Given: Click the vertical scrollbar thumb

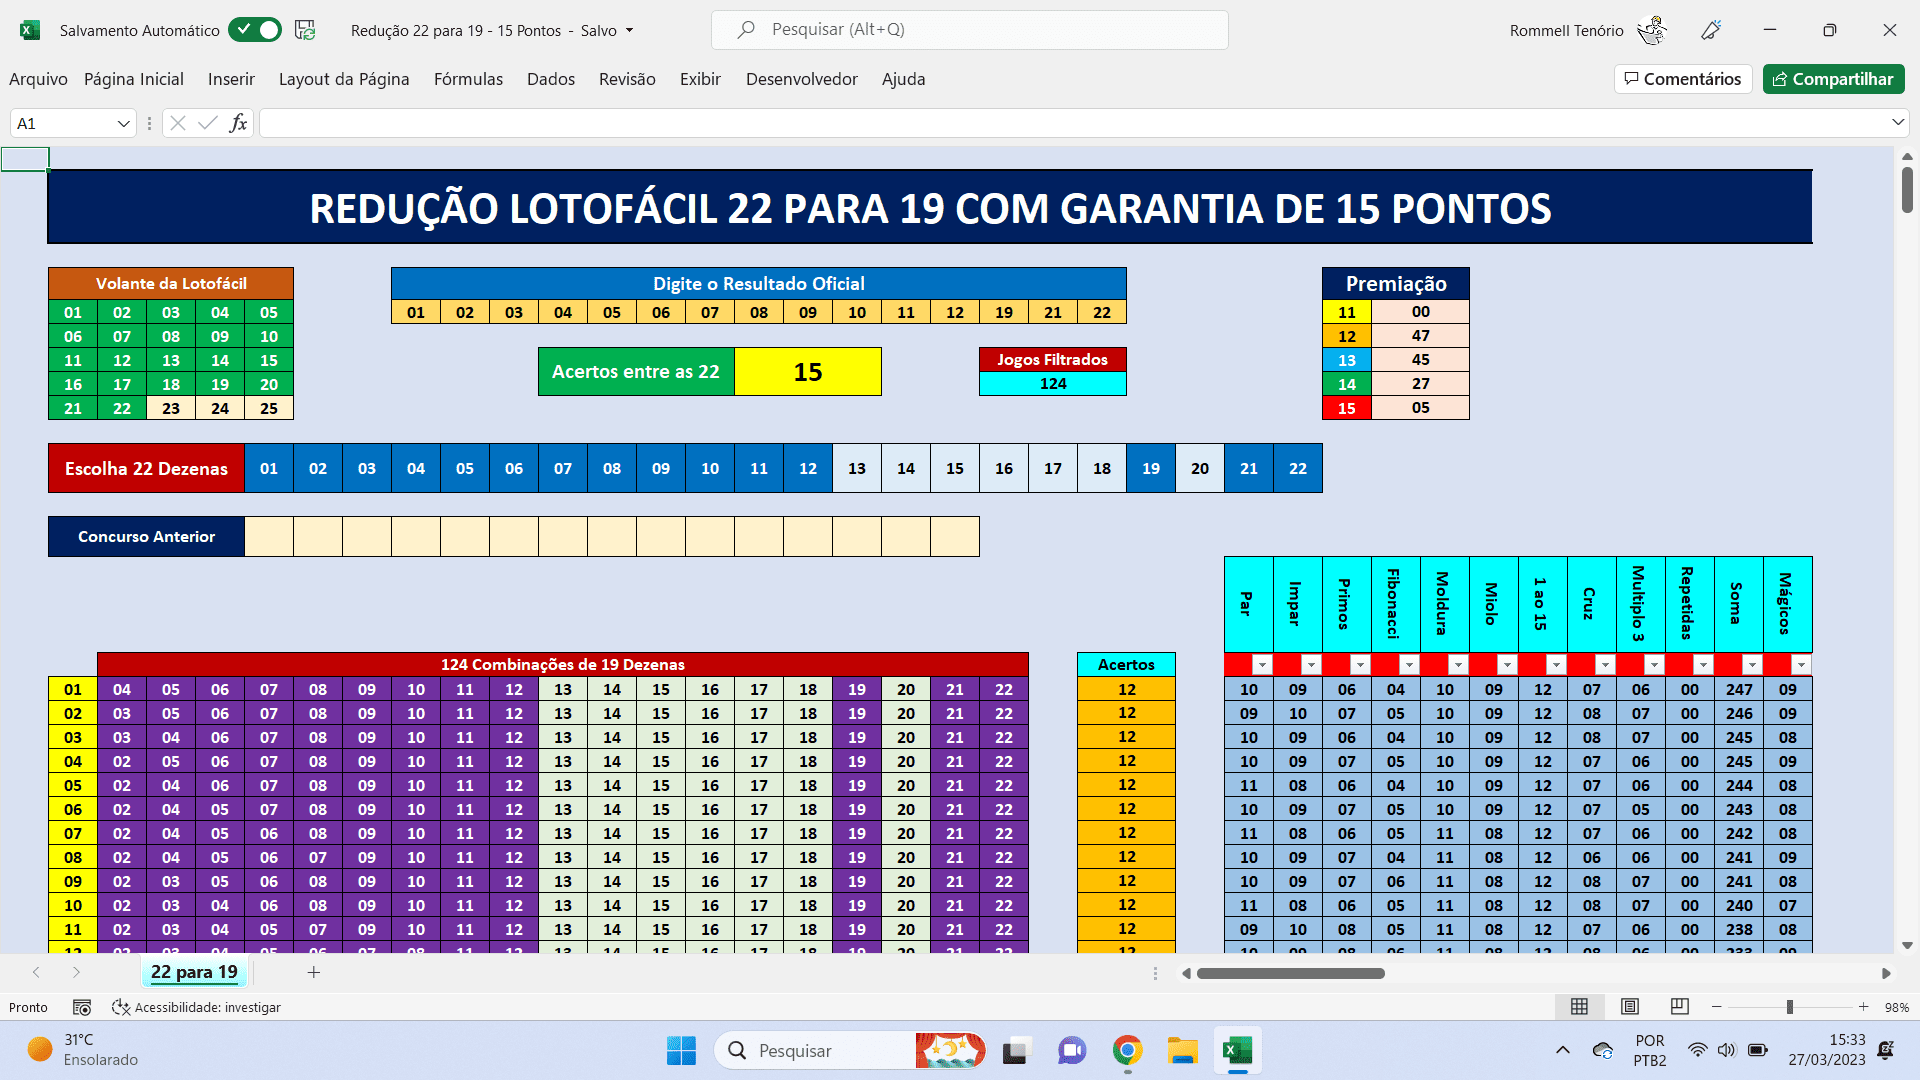Looking at the screenshot, I should coord(1907,190).
